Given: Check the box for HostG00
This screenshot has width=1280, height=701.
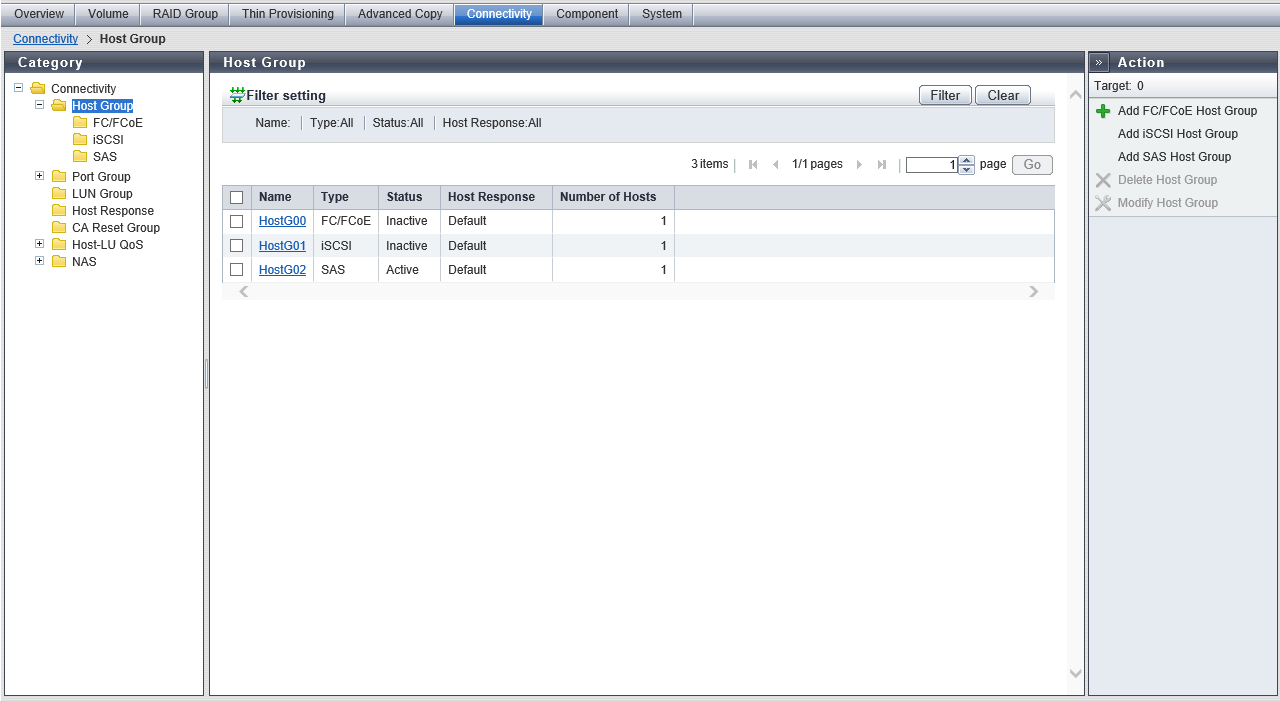Looking at the screenshot, I should point(237,221).
